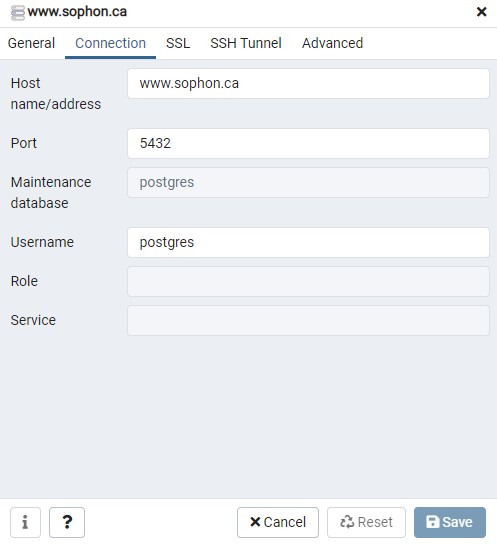Click the X icon on Cancel
Screen dimensions: 497x545
tap(255, 522)
